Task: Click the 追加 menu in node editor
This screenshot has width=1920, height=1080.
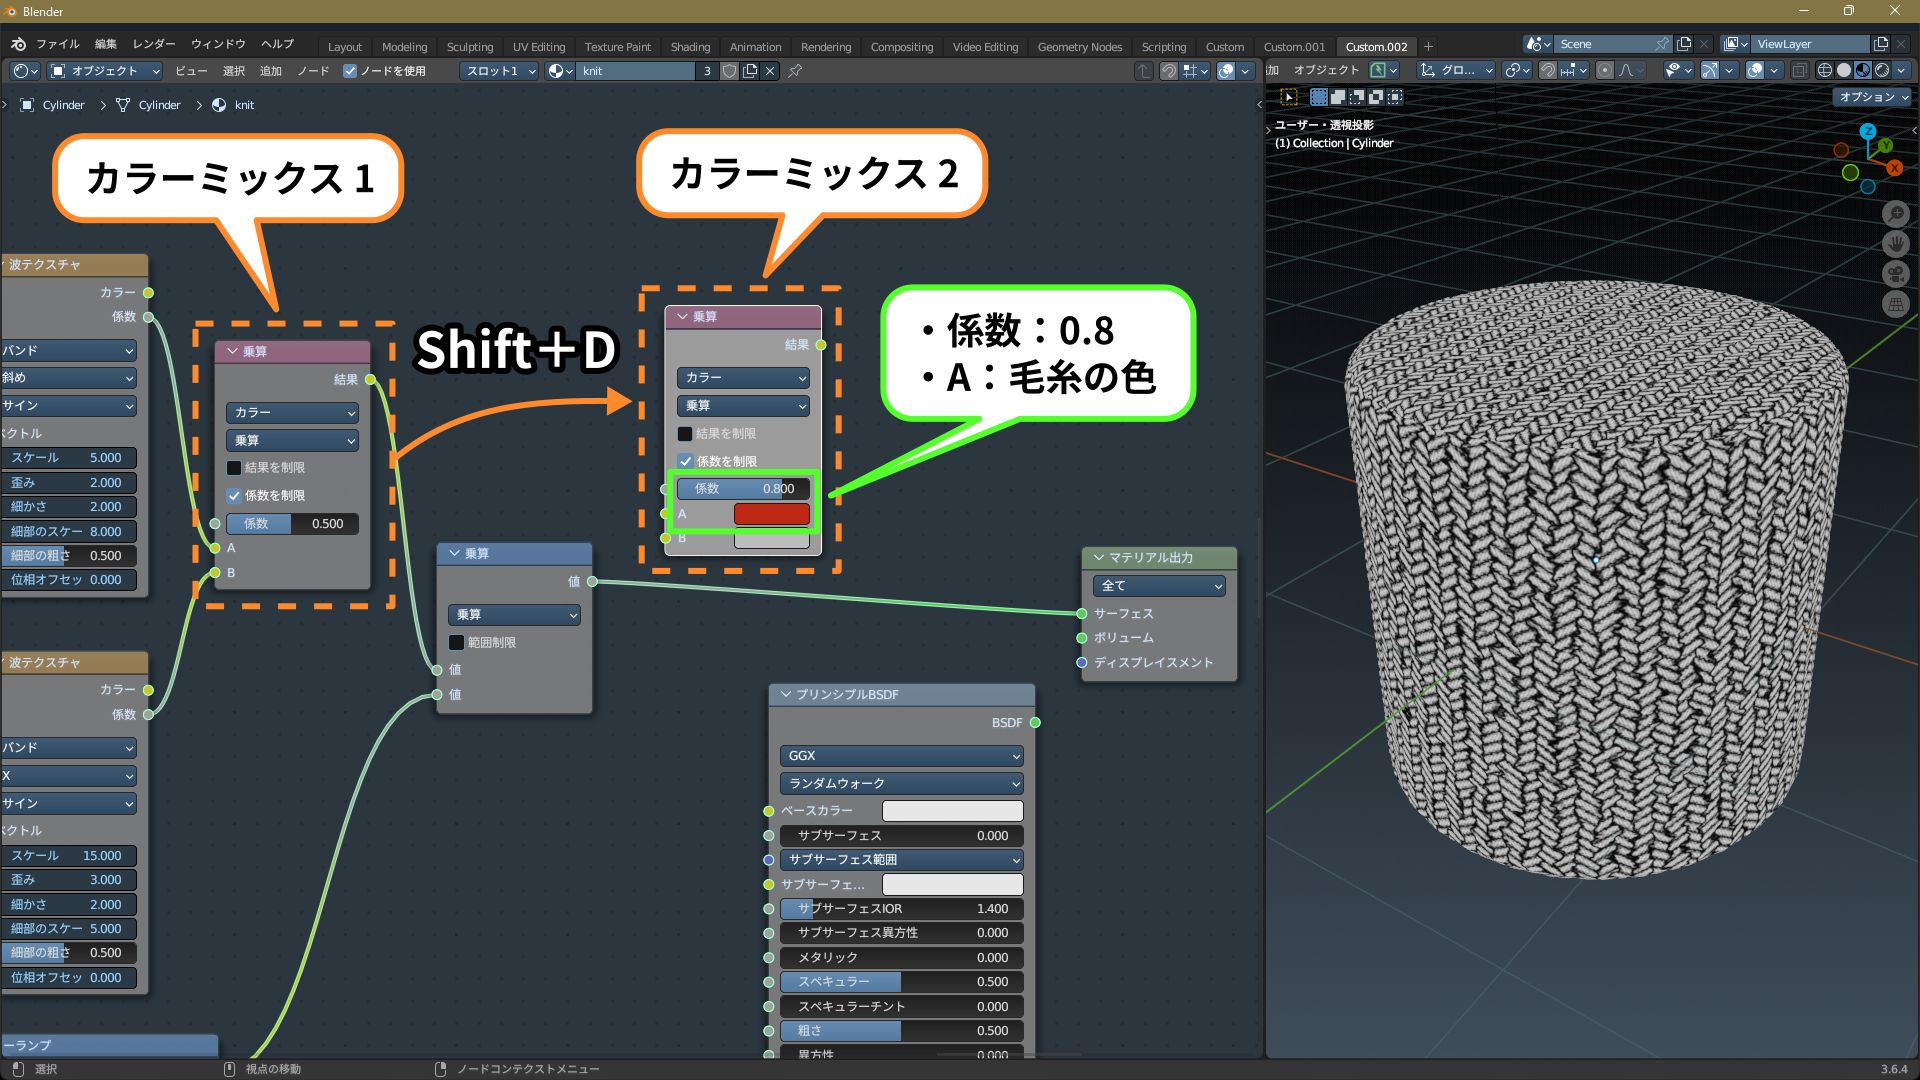Action: 271,71
